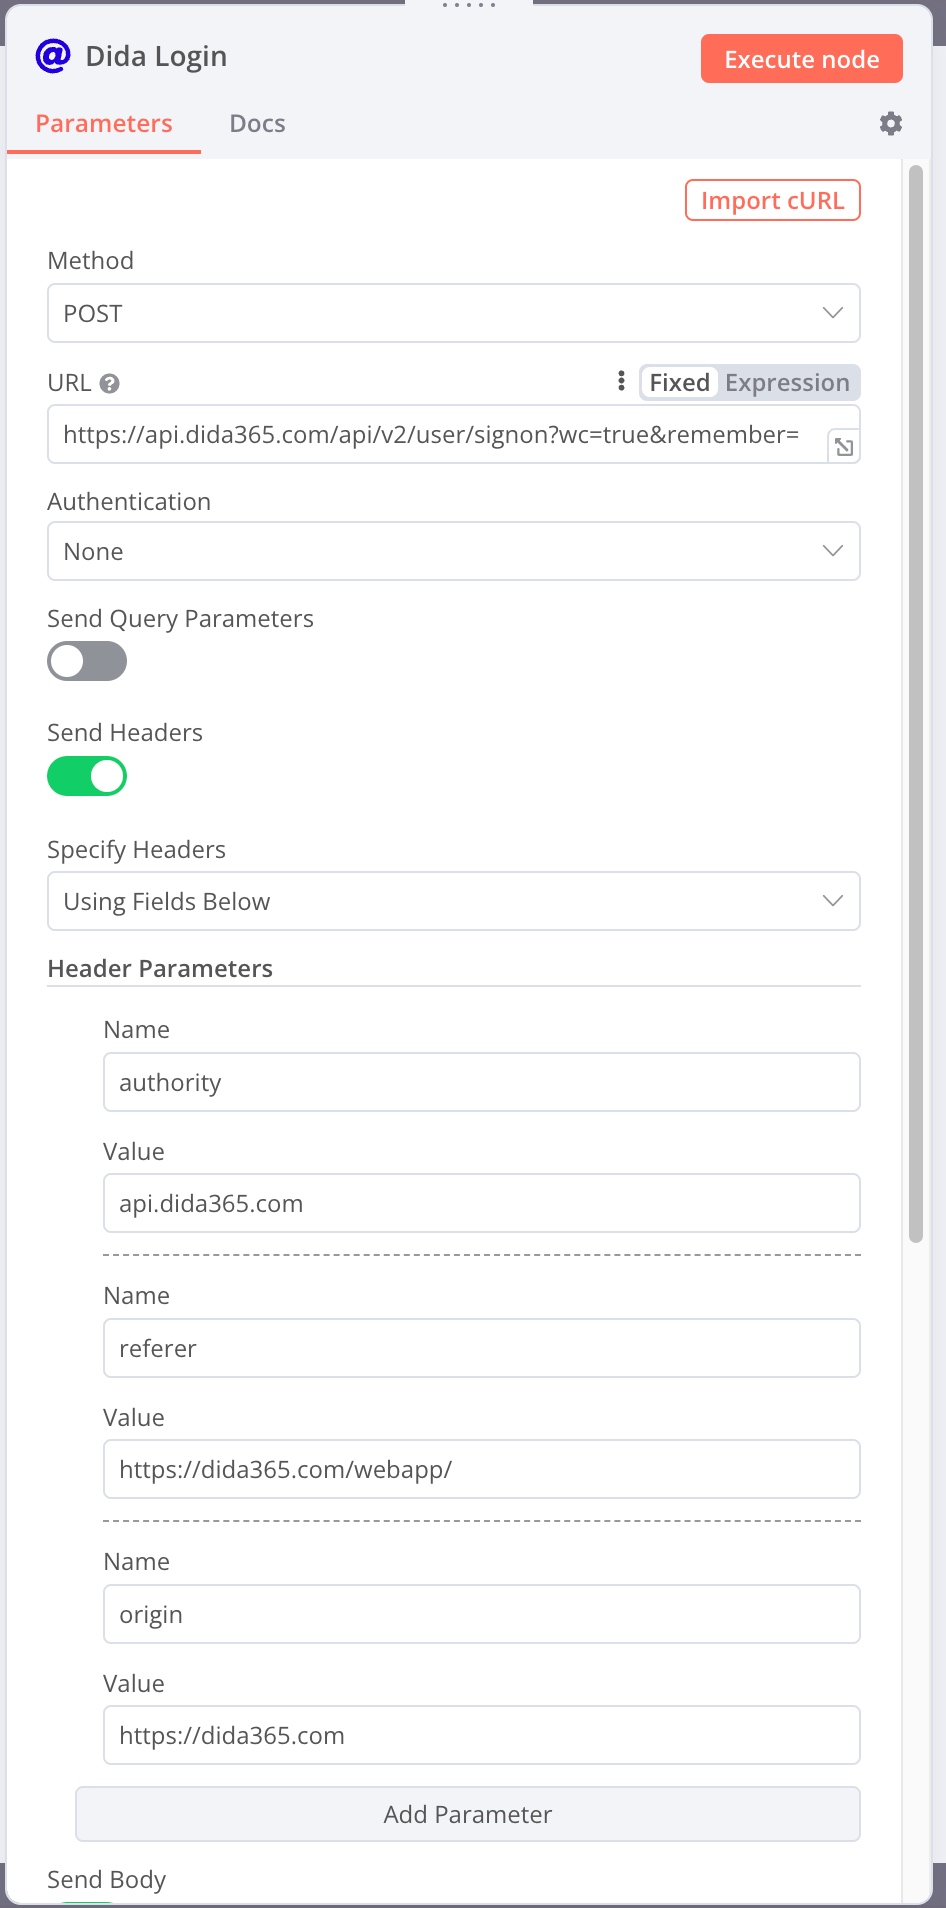
Task: Click the Import cURL button
Action: point(772,200)
